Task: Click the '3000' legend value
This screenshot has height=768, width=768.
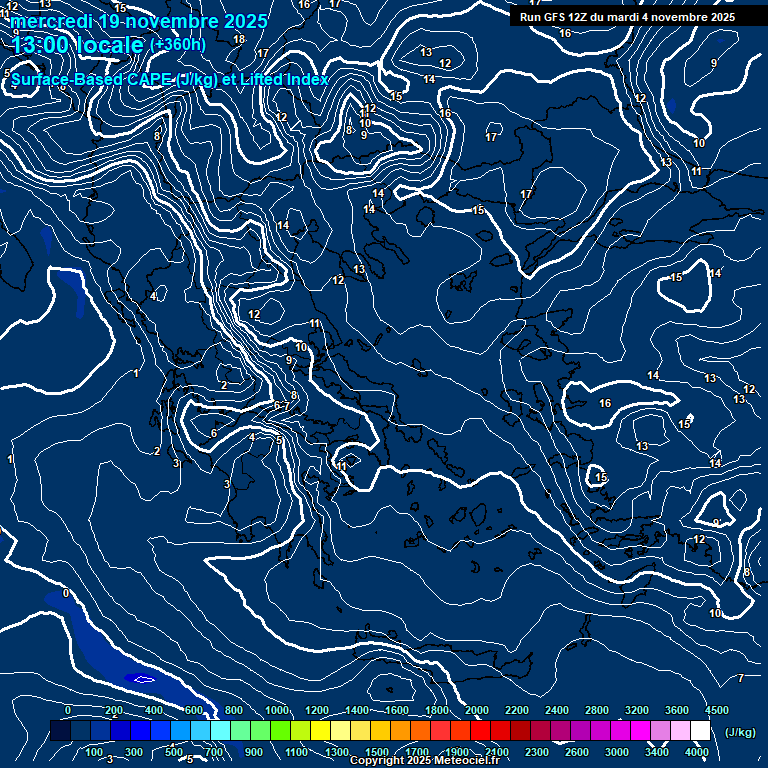Action: 617,752
